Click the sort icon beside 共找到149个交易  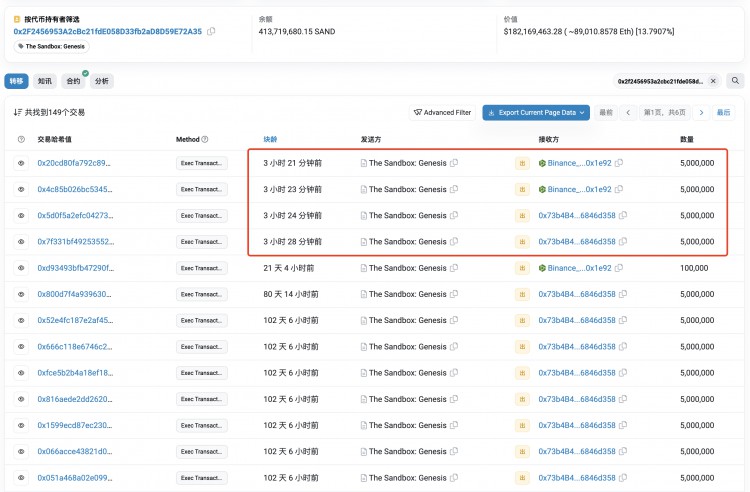pos(17,112)
